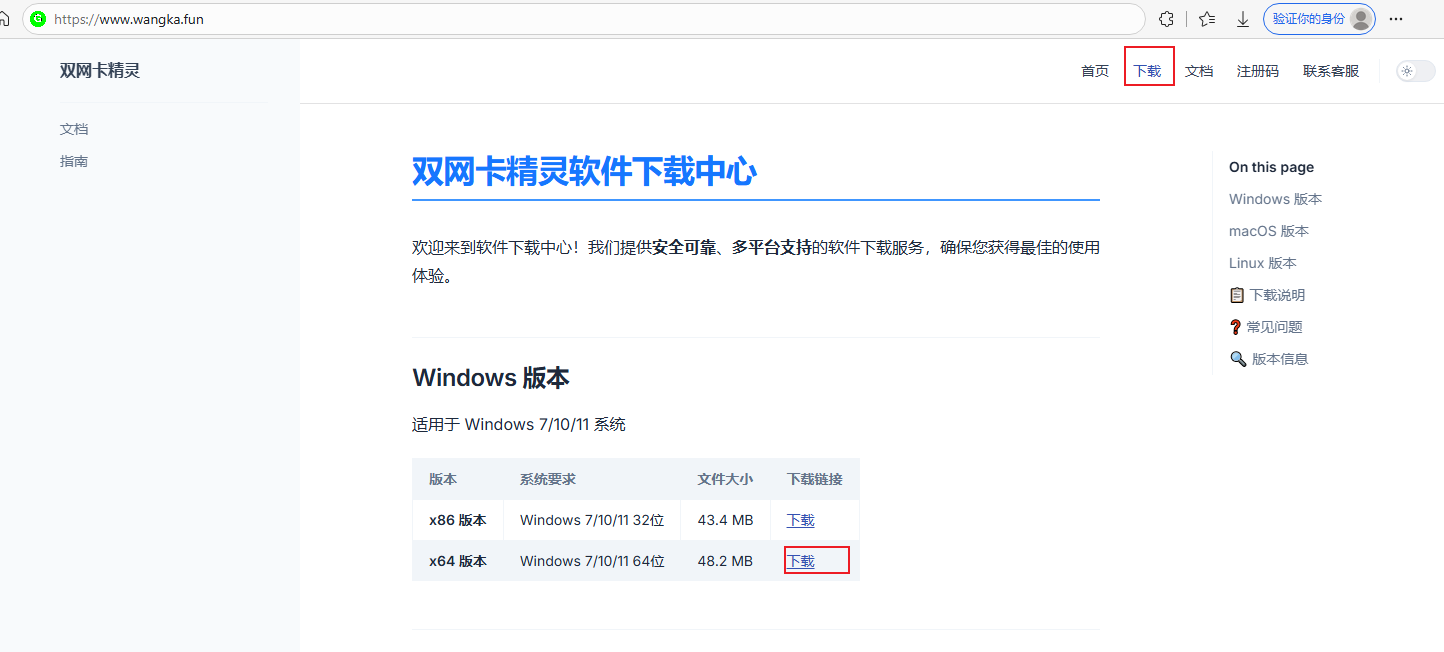Screen dimensions: 1444x652
Task: Toggle the light/dark theme switch
Action: [1415, 70]
